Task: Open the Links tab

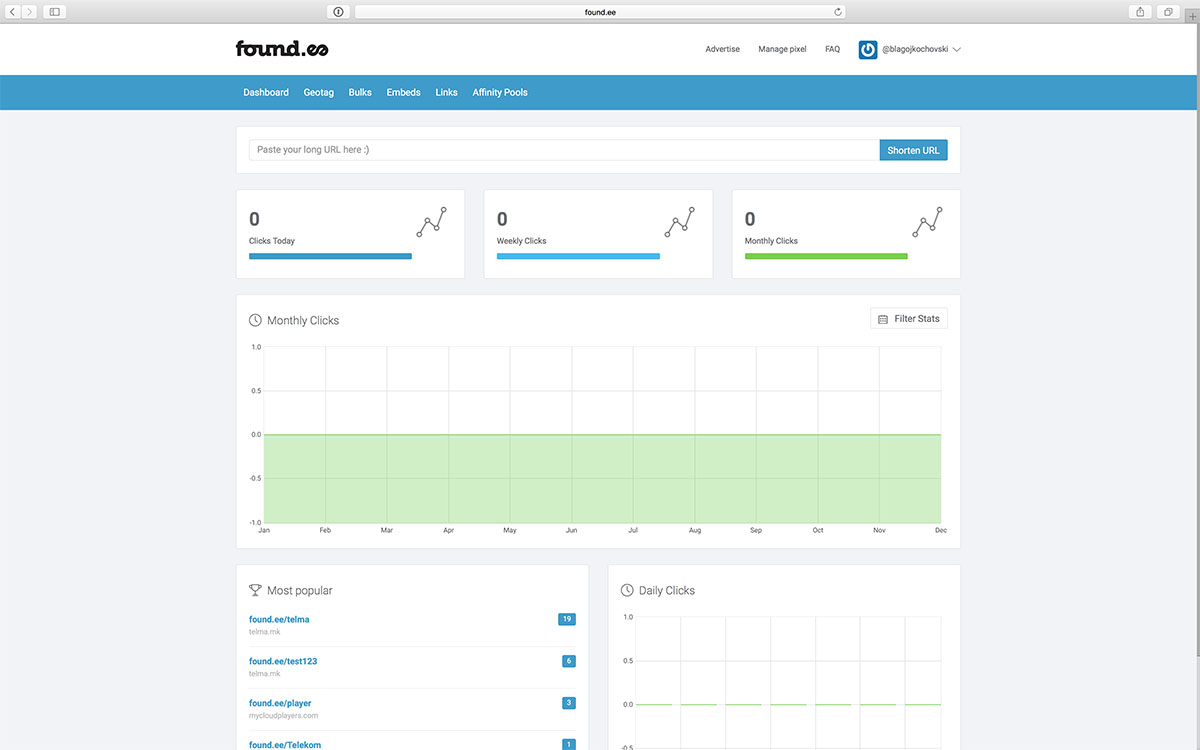Action: pyautogui.click(x=446, y=92)
